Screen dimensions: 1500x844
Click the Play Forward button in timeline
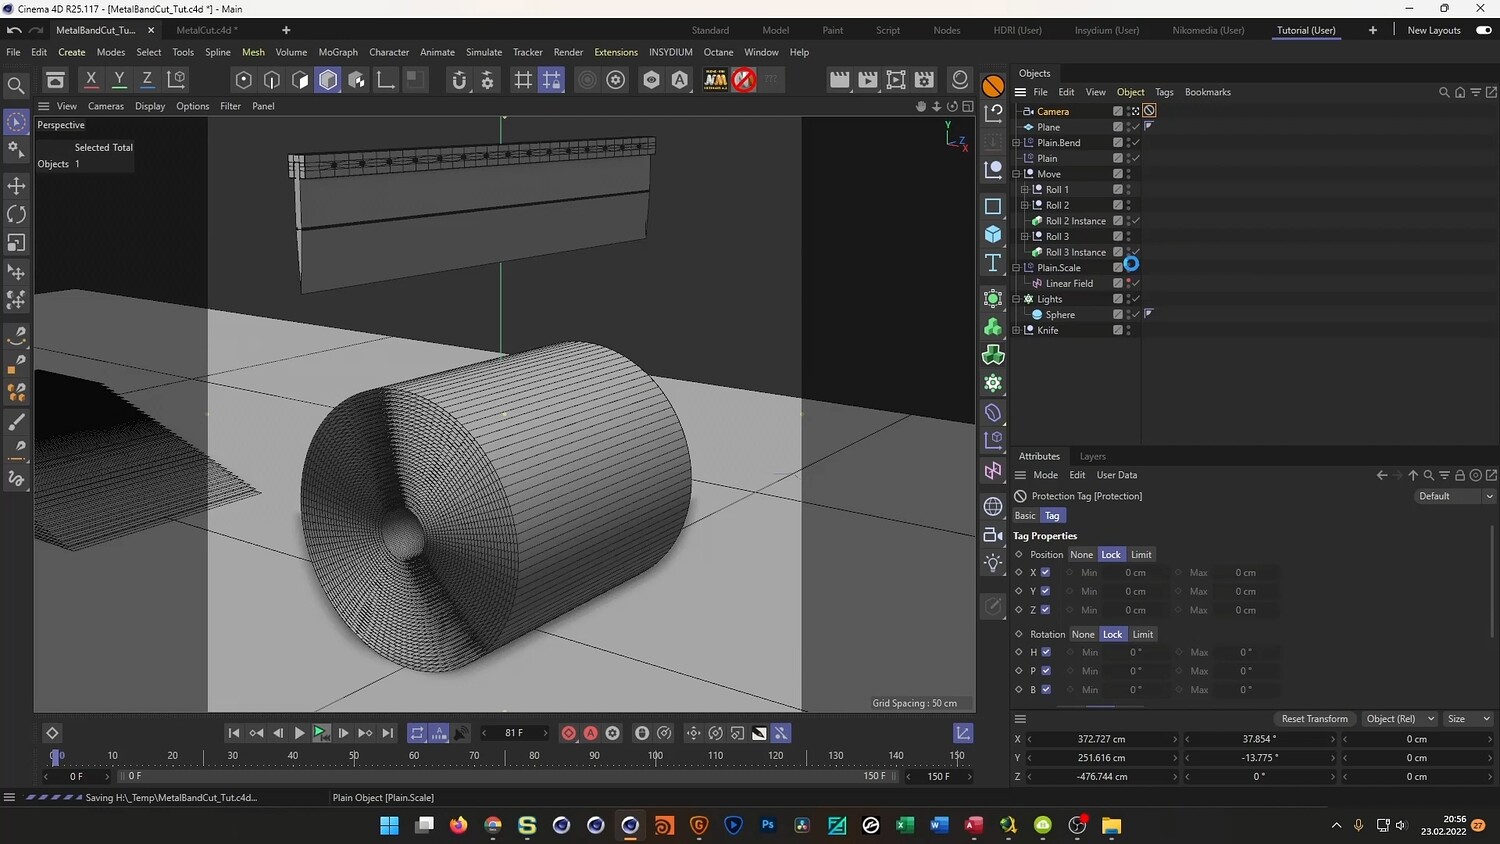(x=299, y=733)
